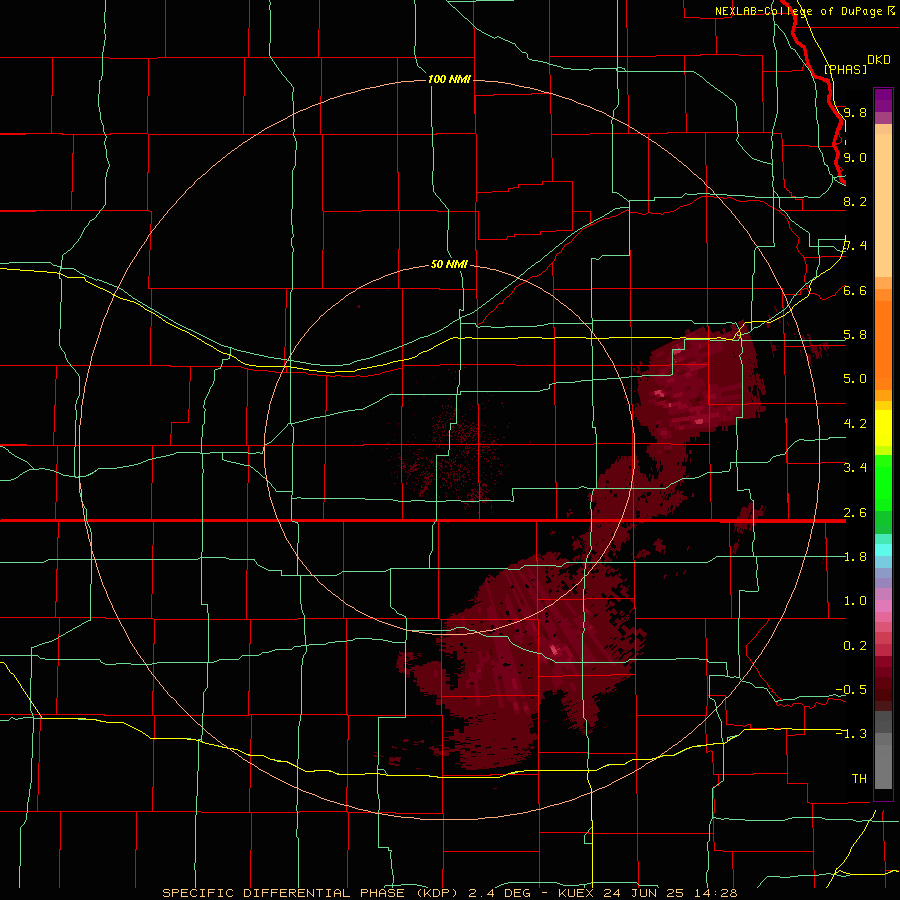900x900 pixels.
Task: Pick the cyan swatch on the color bar
Action: [883, 550]
